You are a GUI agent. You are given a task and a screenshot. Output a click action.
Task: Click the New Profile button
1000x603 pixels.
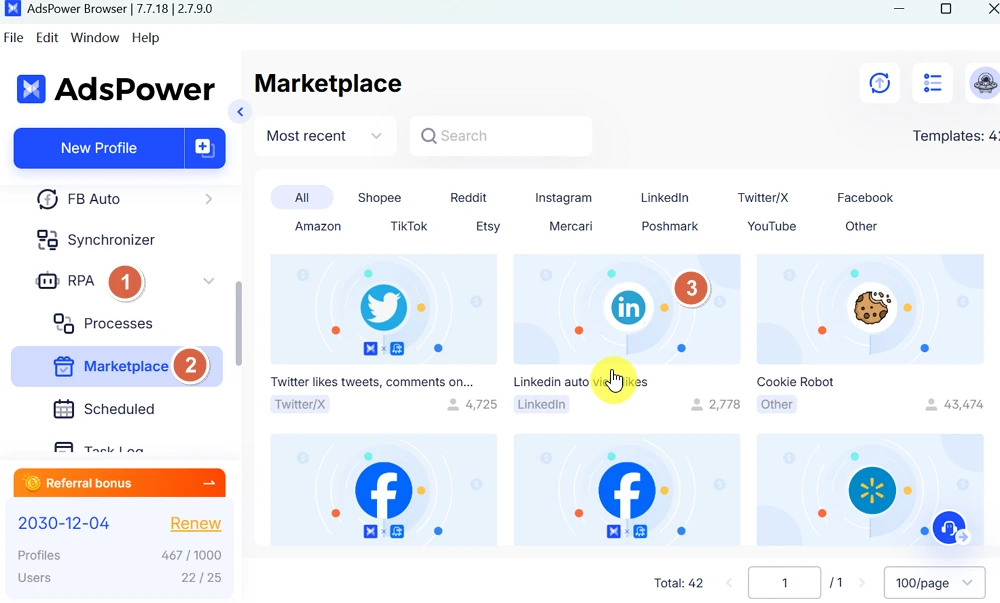click(99, 148)
